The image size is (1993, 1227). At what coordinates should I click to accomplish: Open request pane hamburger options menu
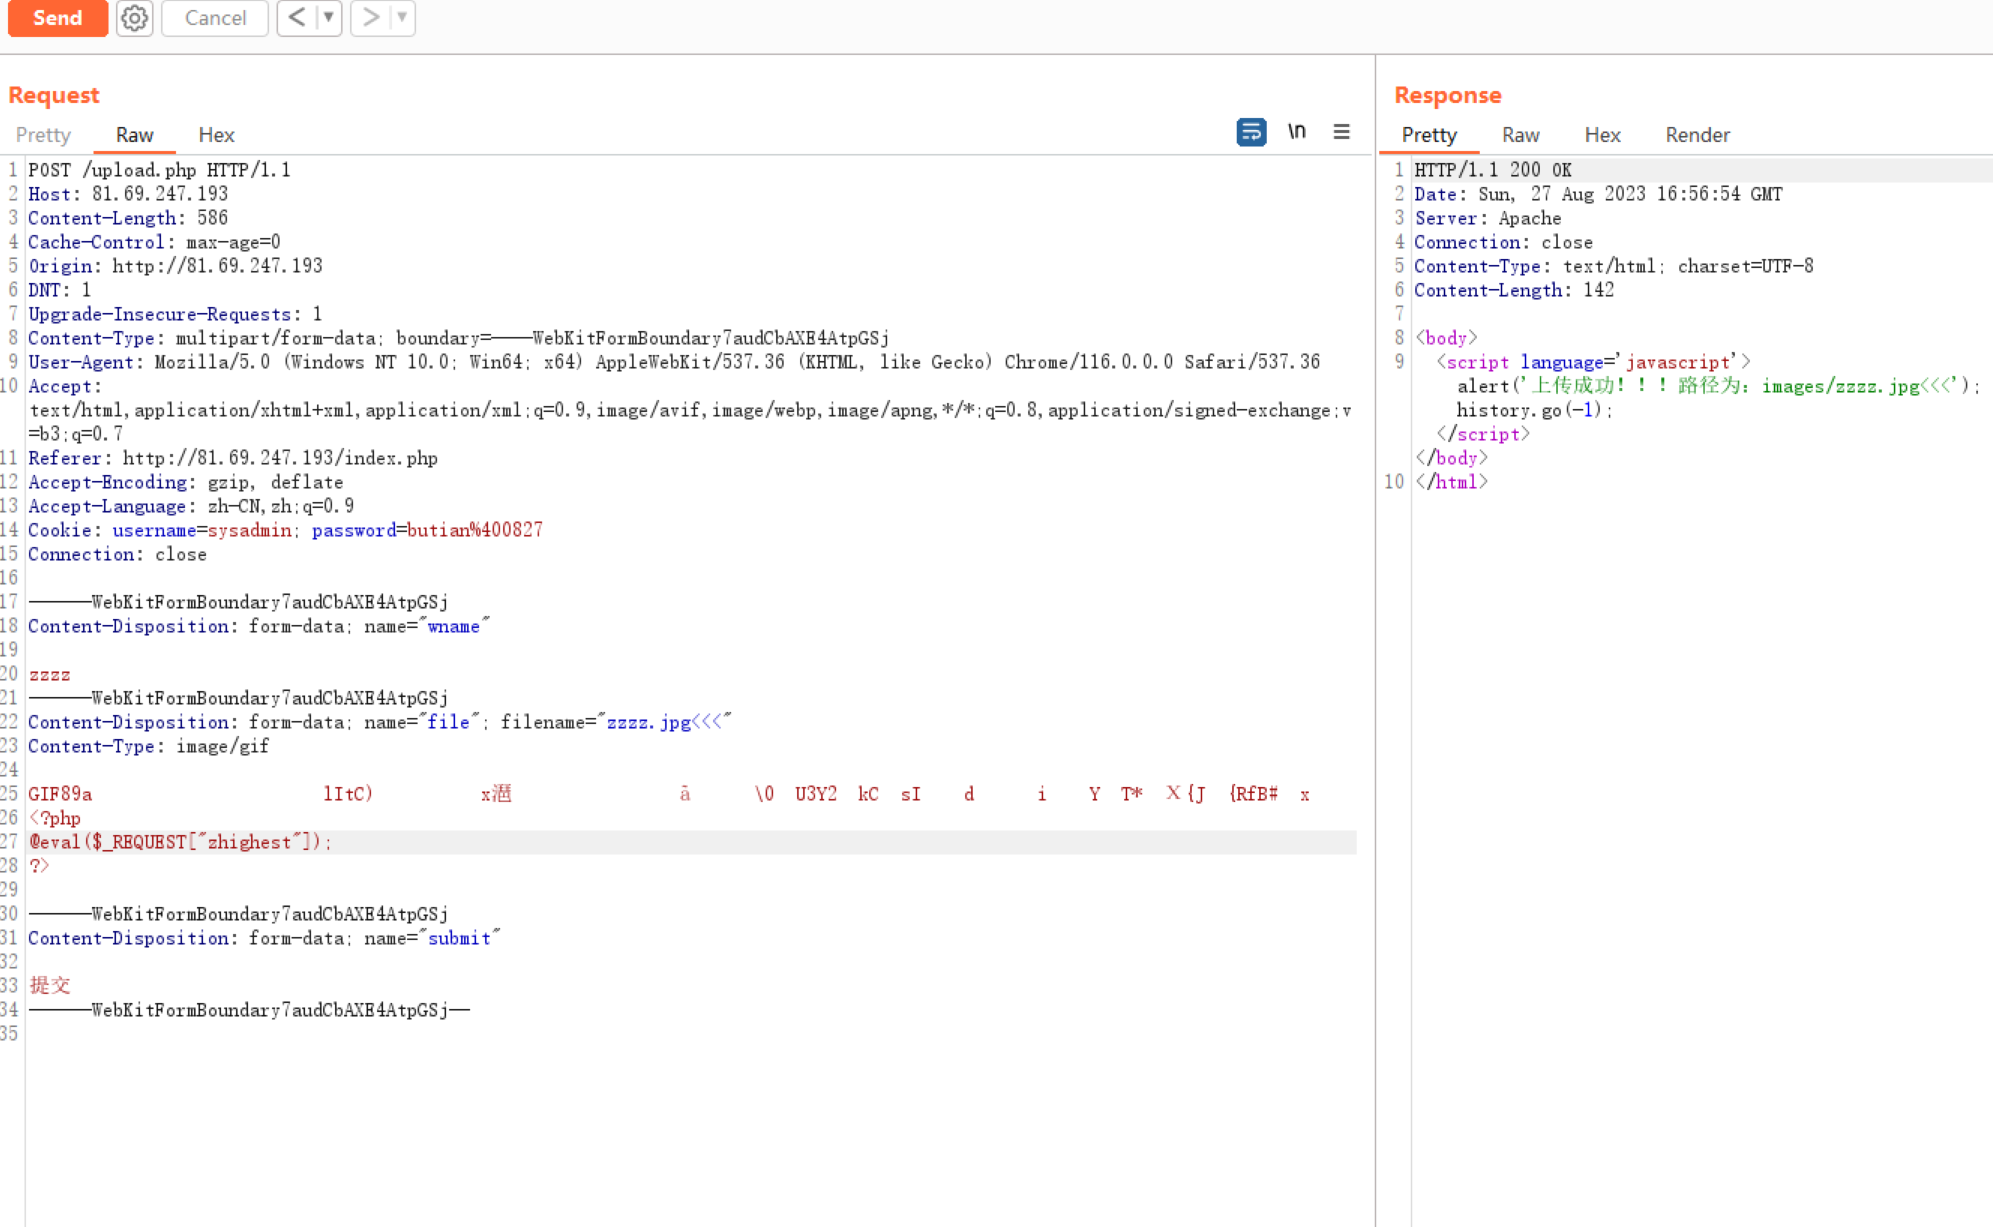1341,132
